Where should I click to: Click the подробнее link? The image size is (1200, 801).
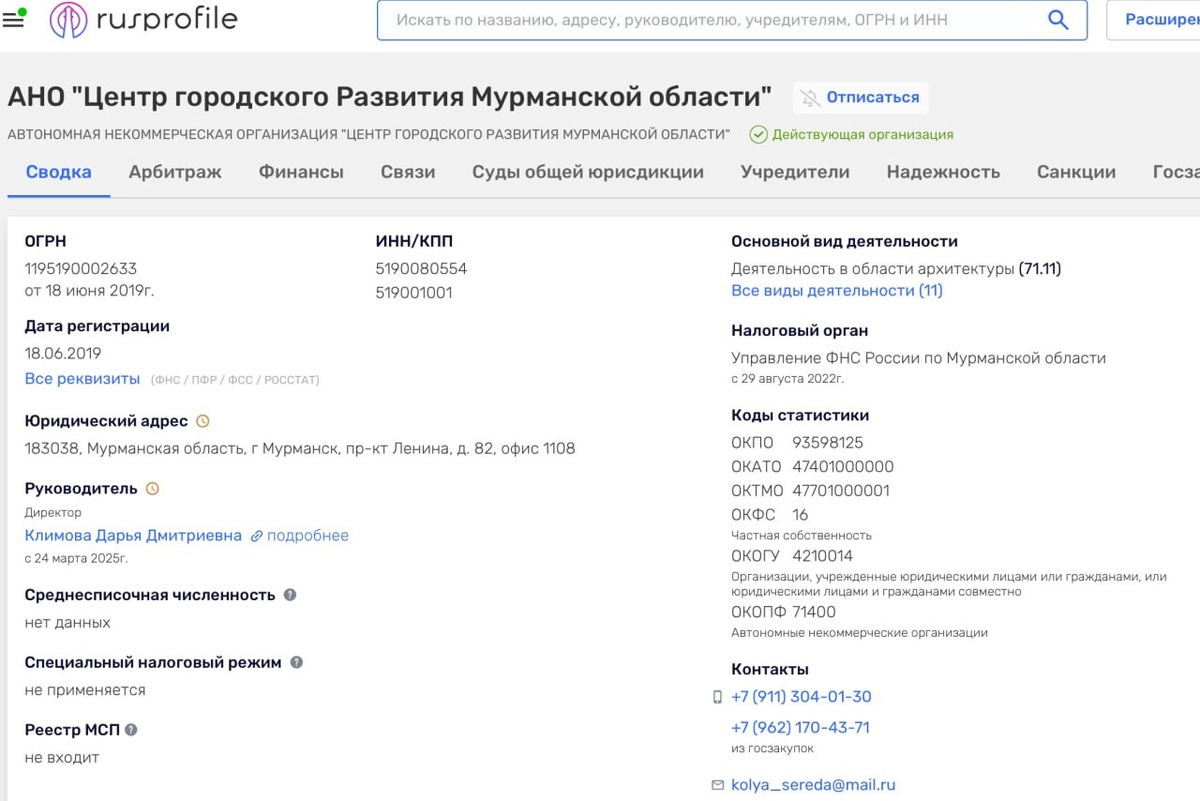coord(308,536)
